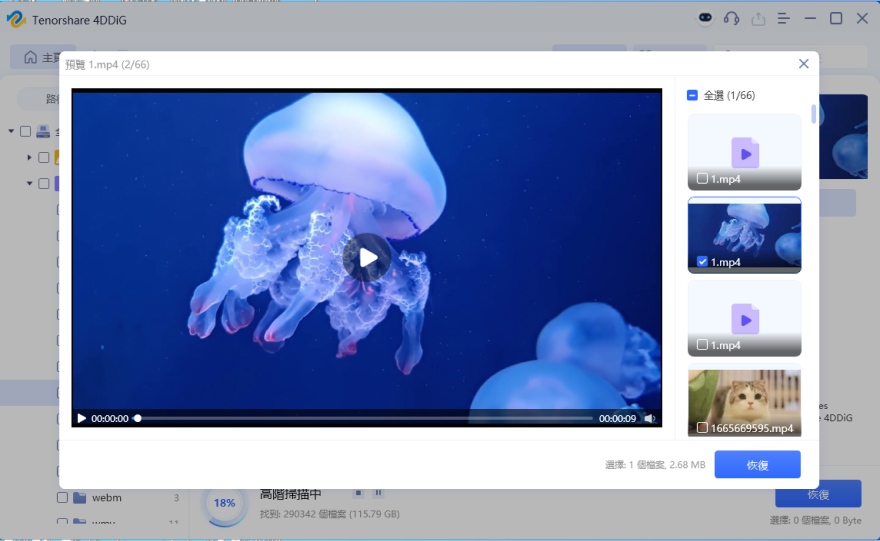Tick the webm folder checkbox

62,497
